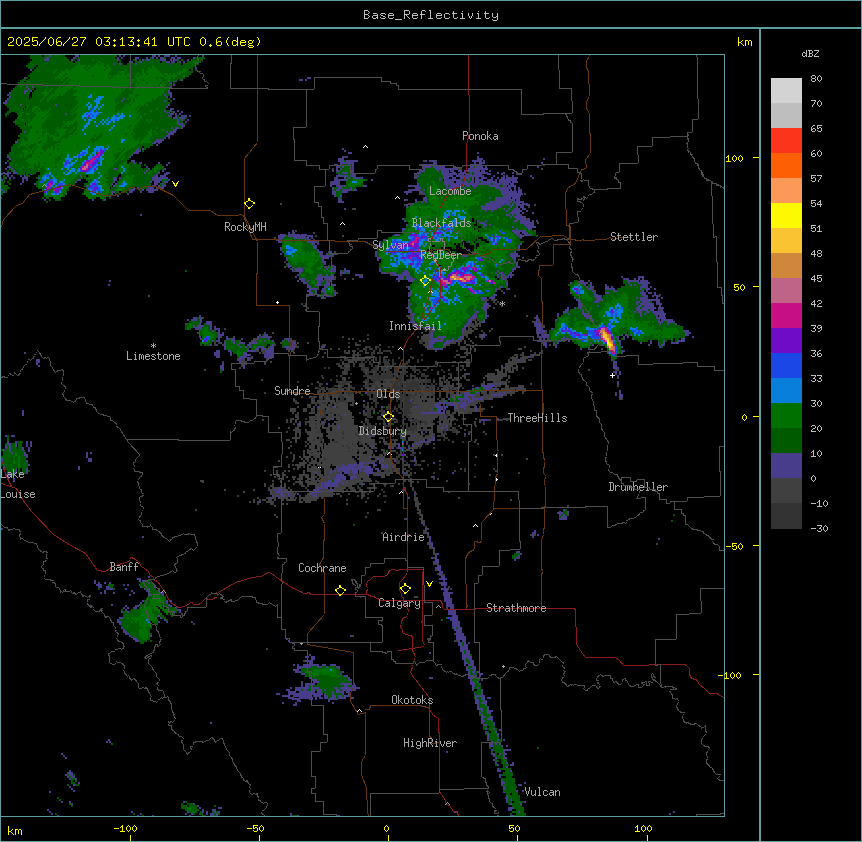862x842 pixels.
Task: Click the yellow diamond marker above Calgary label
Action: [405, 589]
